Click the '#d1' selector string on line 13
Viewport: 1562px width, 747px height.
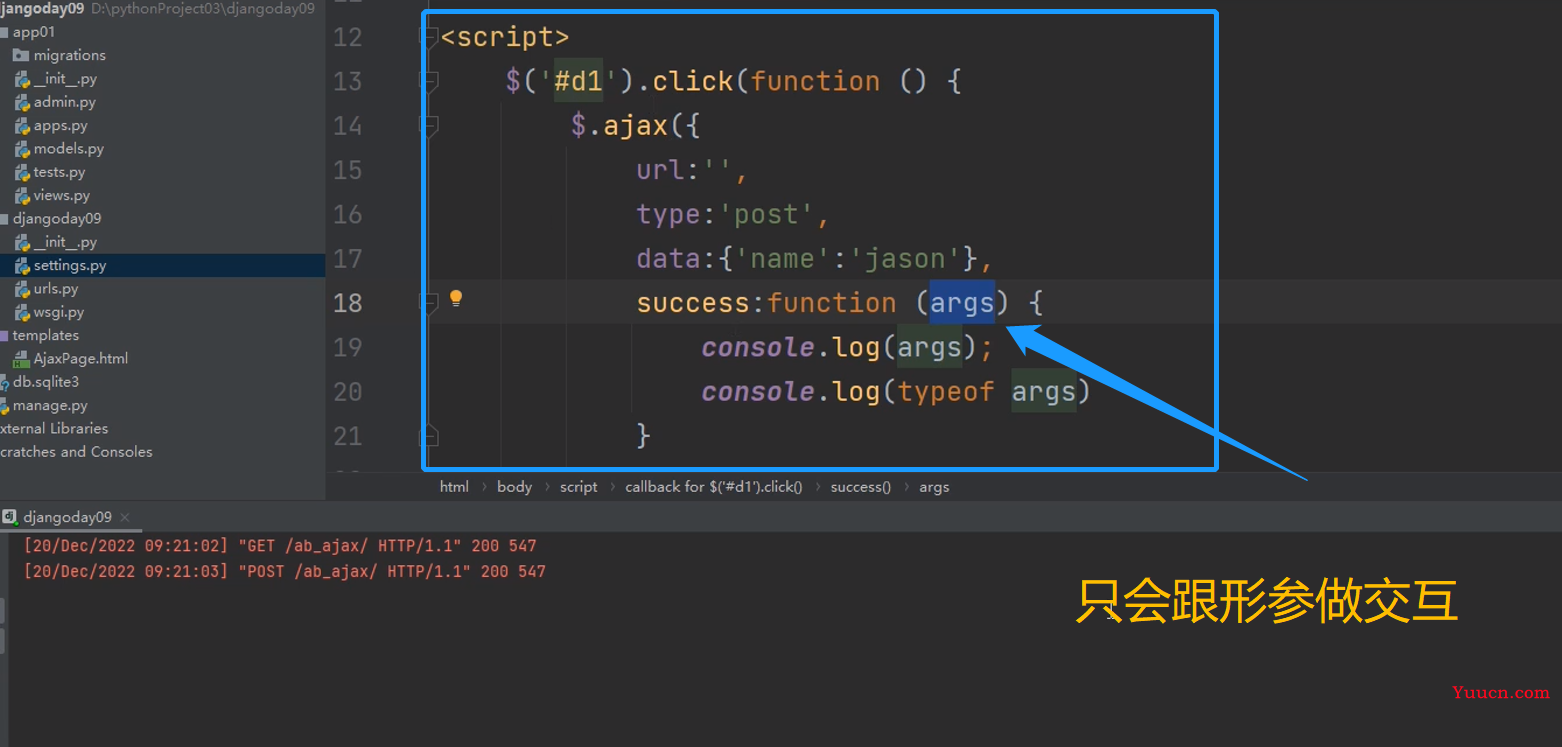point(578,81)
